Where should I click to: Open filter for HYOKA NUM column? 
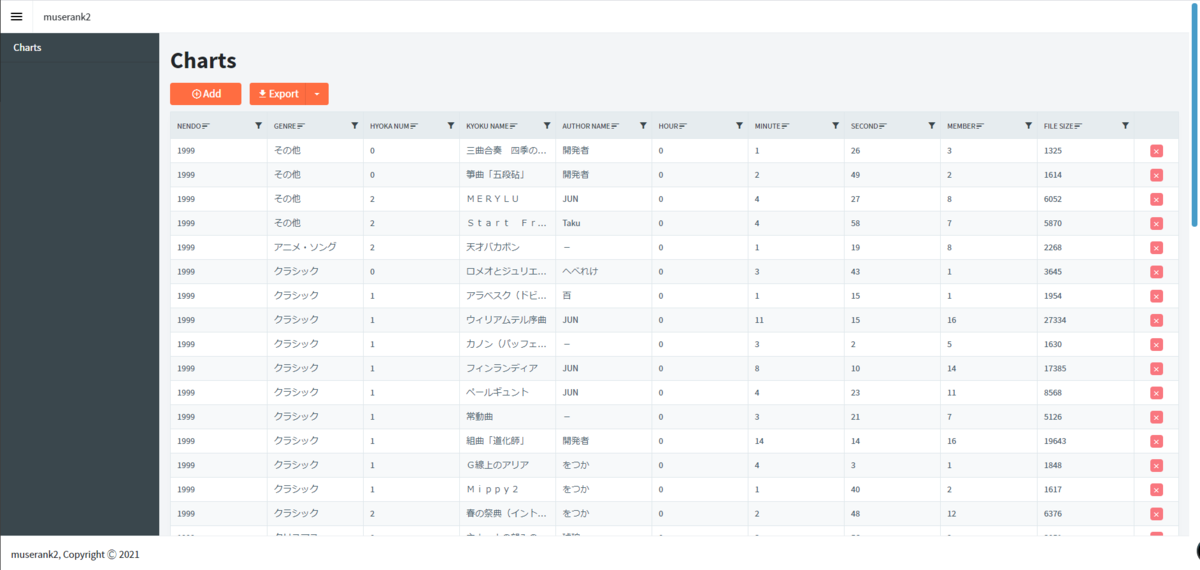451,126
